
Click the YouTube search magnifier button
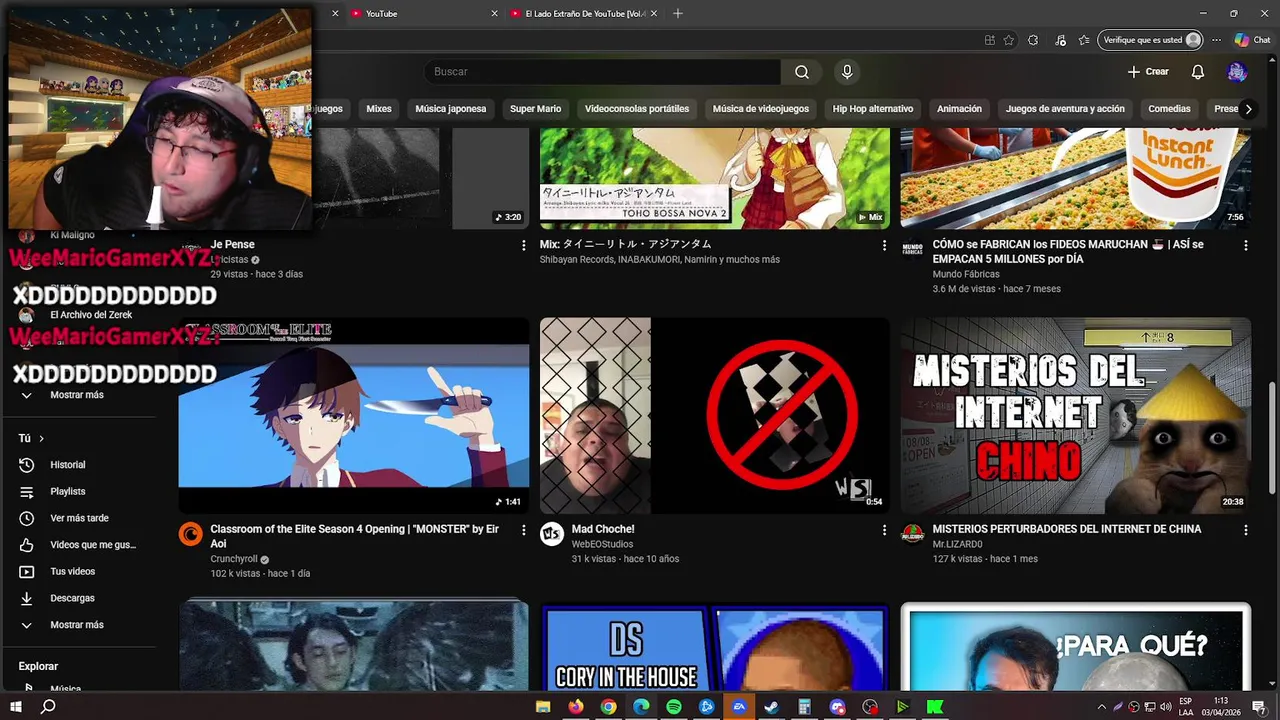(x=802, y=72)
